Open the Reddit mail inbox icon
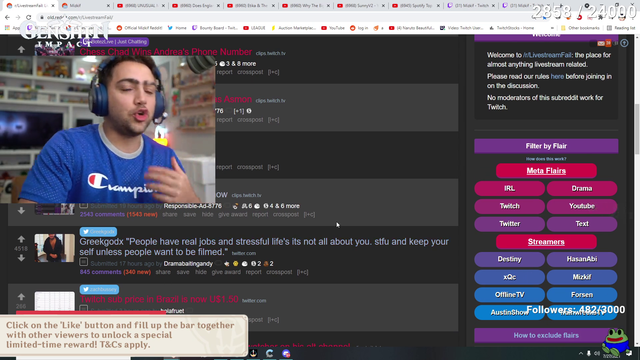The height and width of the screenshot is (360, 640). point(601,43)
